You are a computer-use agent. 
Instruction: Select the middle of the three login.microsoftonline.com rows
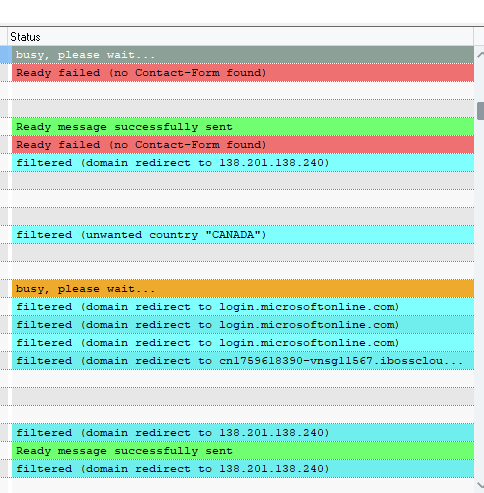pos(243,325)
